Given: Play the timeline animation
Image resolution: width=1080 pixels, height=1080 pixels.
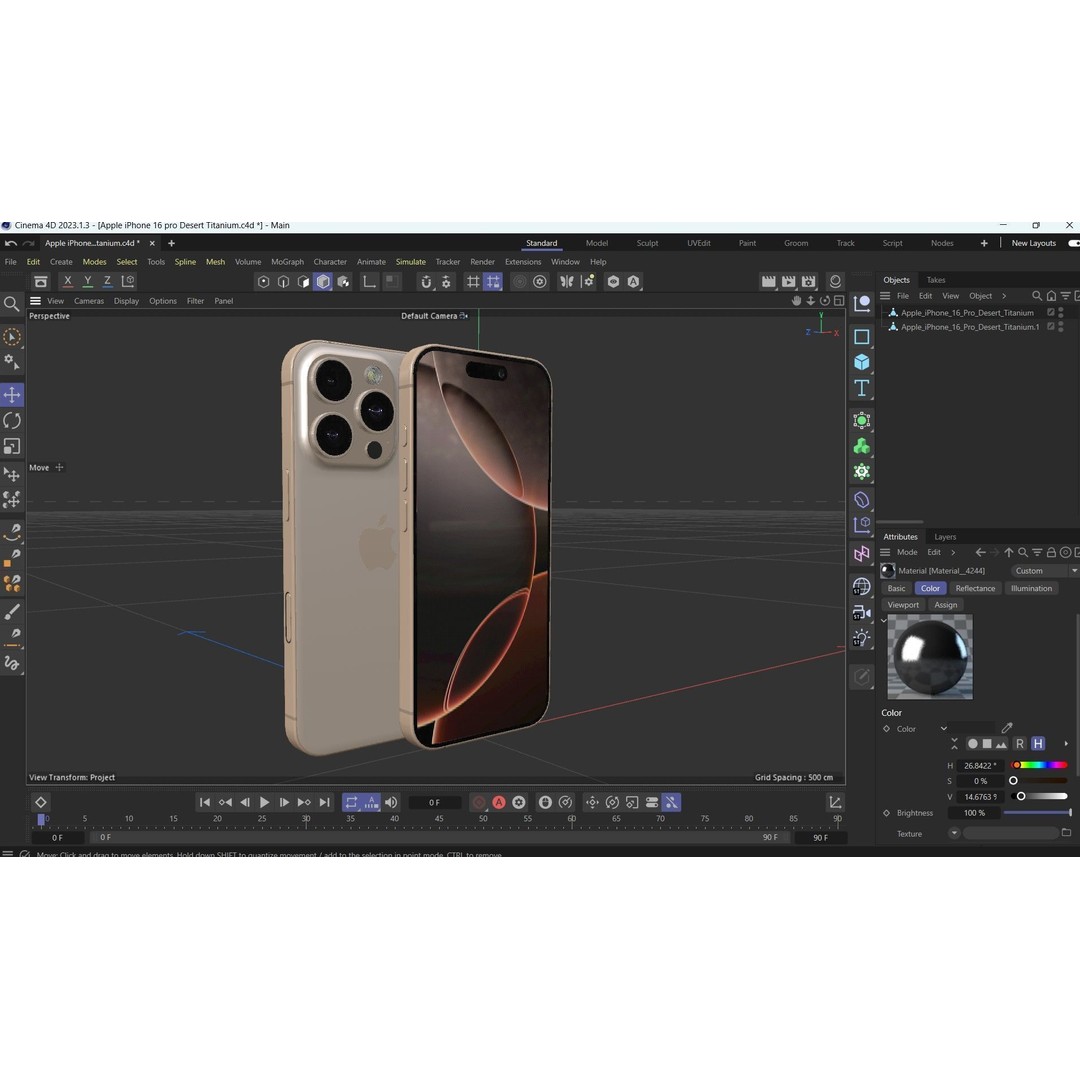Looking at the screenshot, I should tap(264, 802).
